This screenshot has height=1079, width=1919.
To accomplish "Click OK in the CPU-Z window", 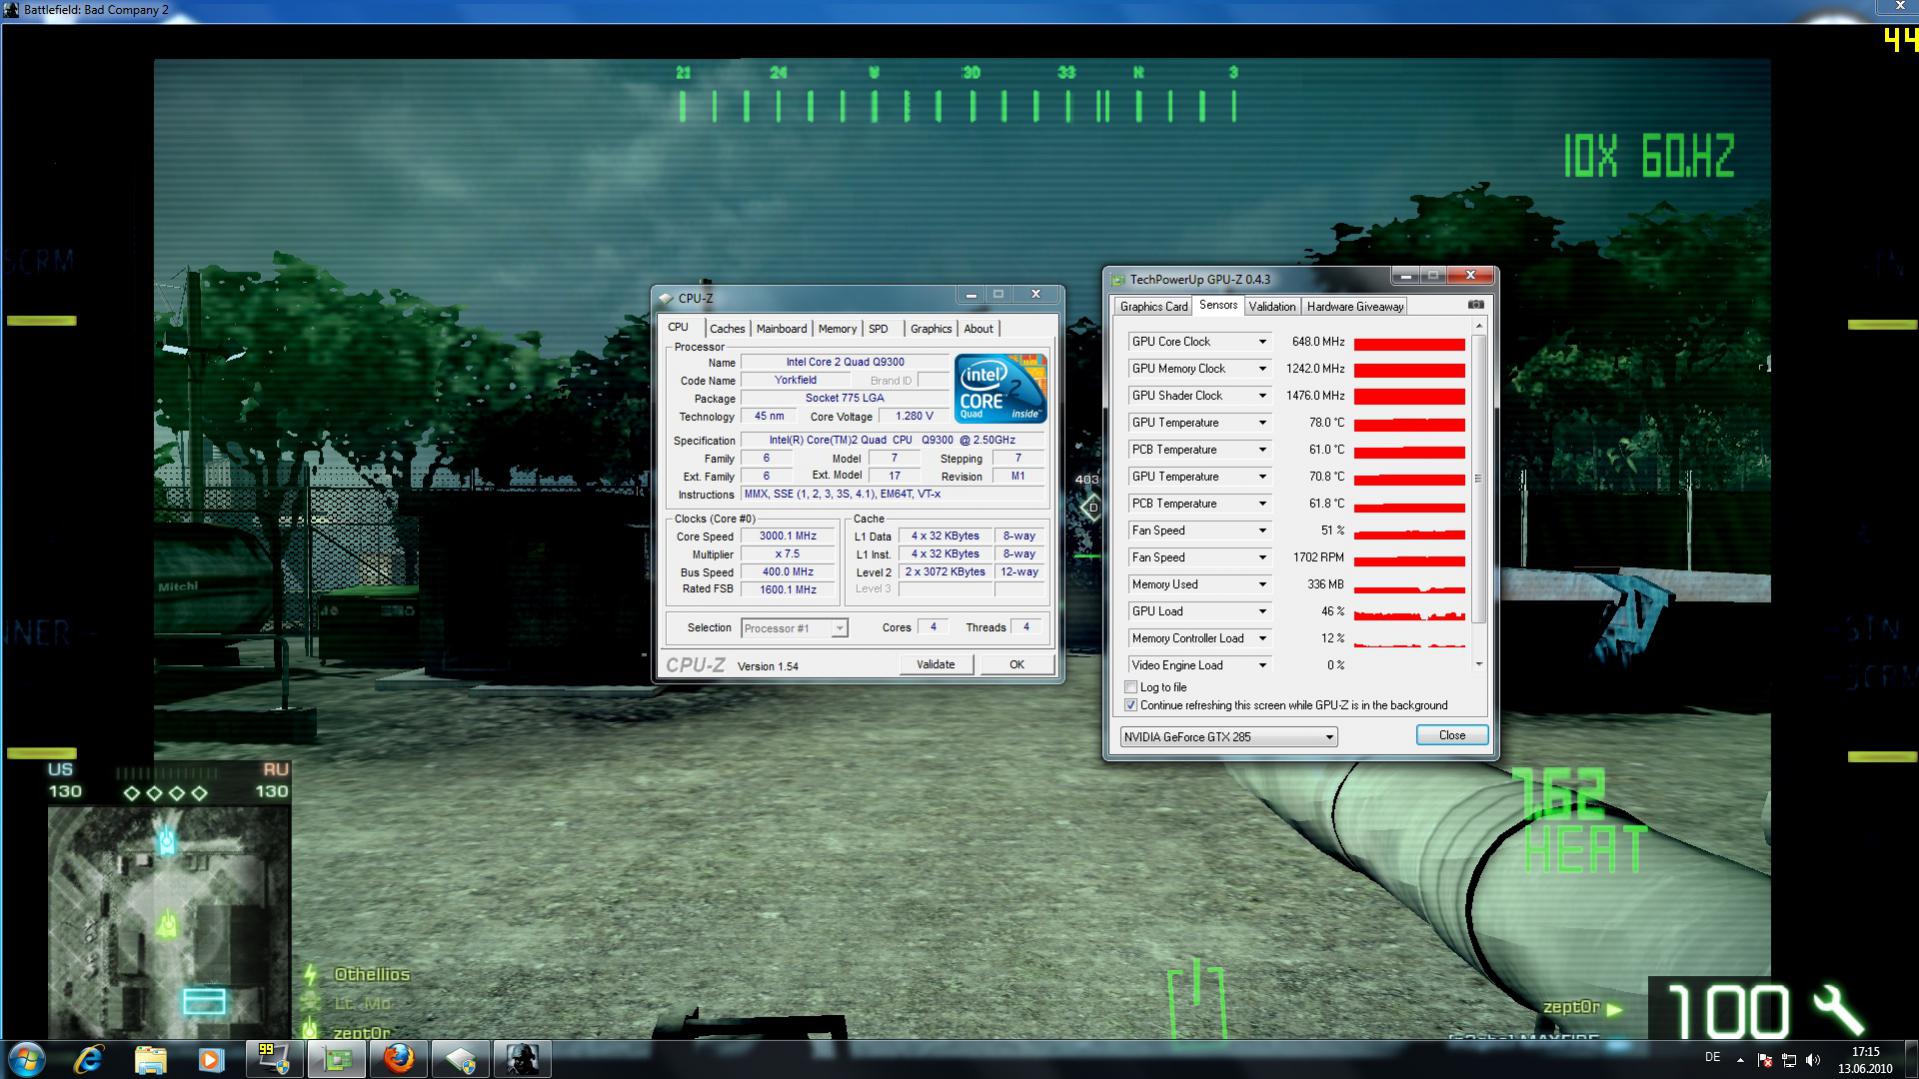I will [1017, 665].
